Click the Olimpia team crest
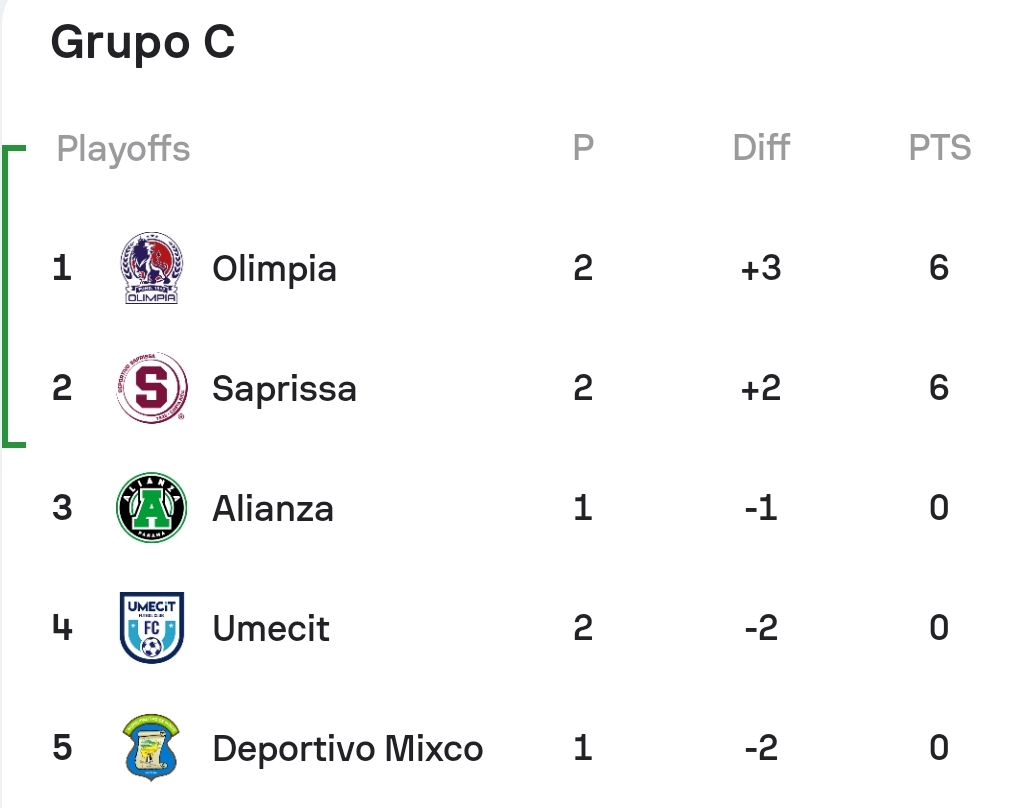1017x808 pixels. [151, 268]
